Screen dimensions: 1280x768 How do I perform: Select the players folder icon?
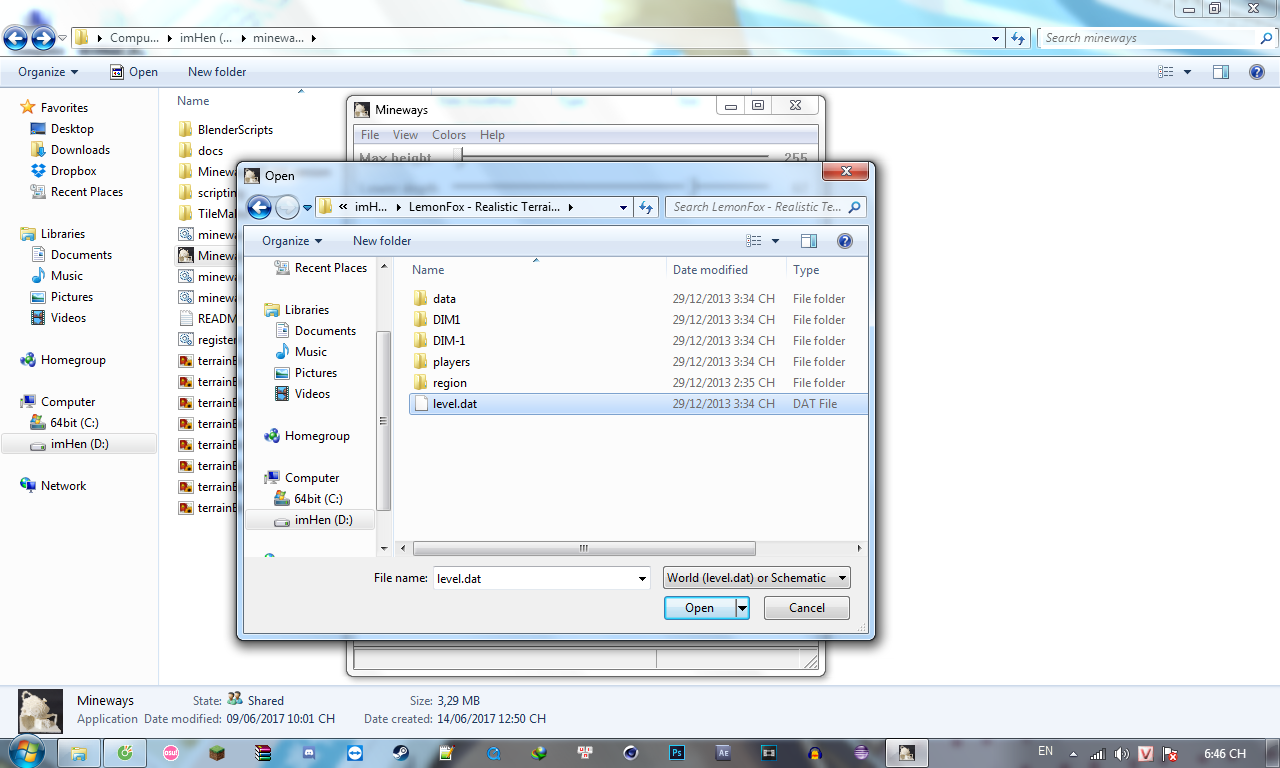pyautogui.click(x=420, y=362)
